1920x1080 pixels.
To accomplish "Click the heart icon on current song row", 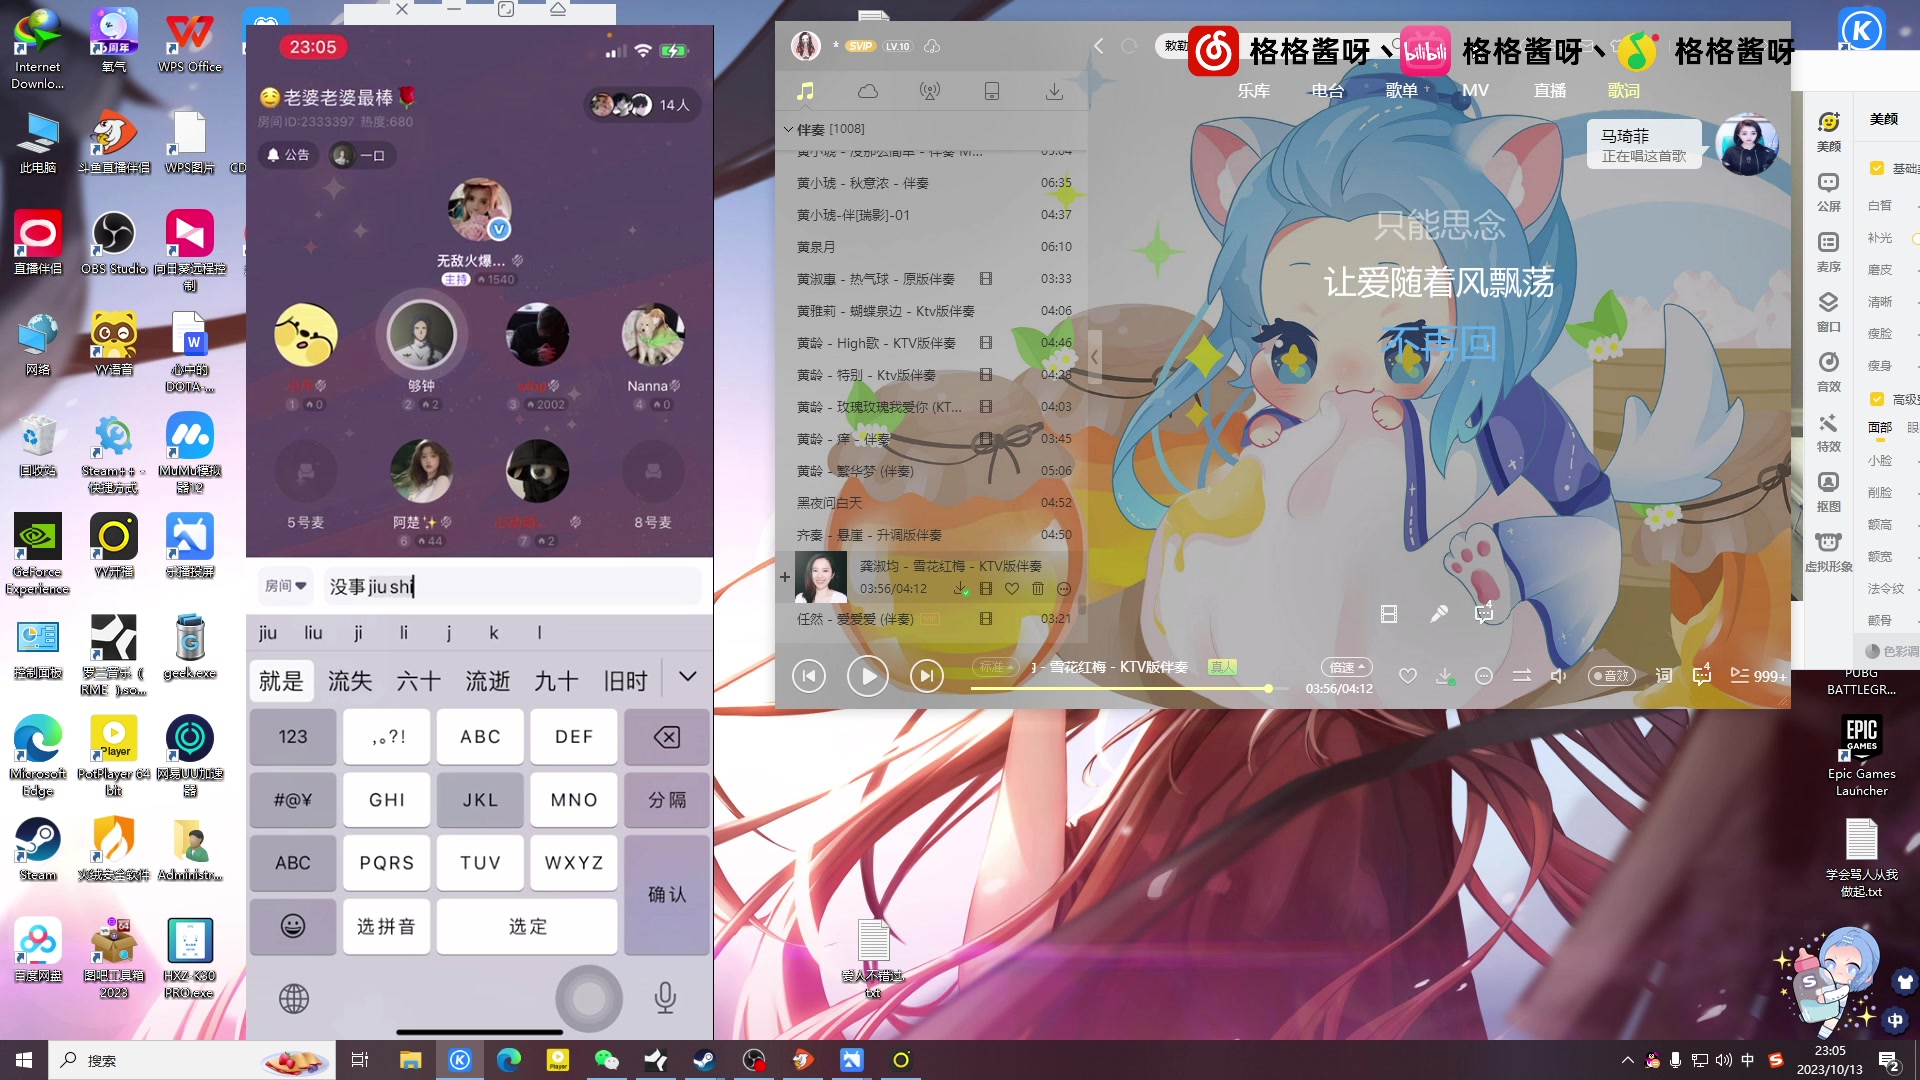I will coord(1012,589).
